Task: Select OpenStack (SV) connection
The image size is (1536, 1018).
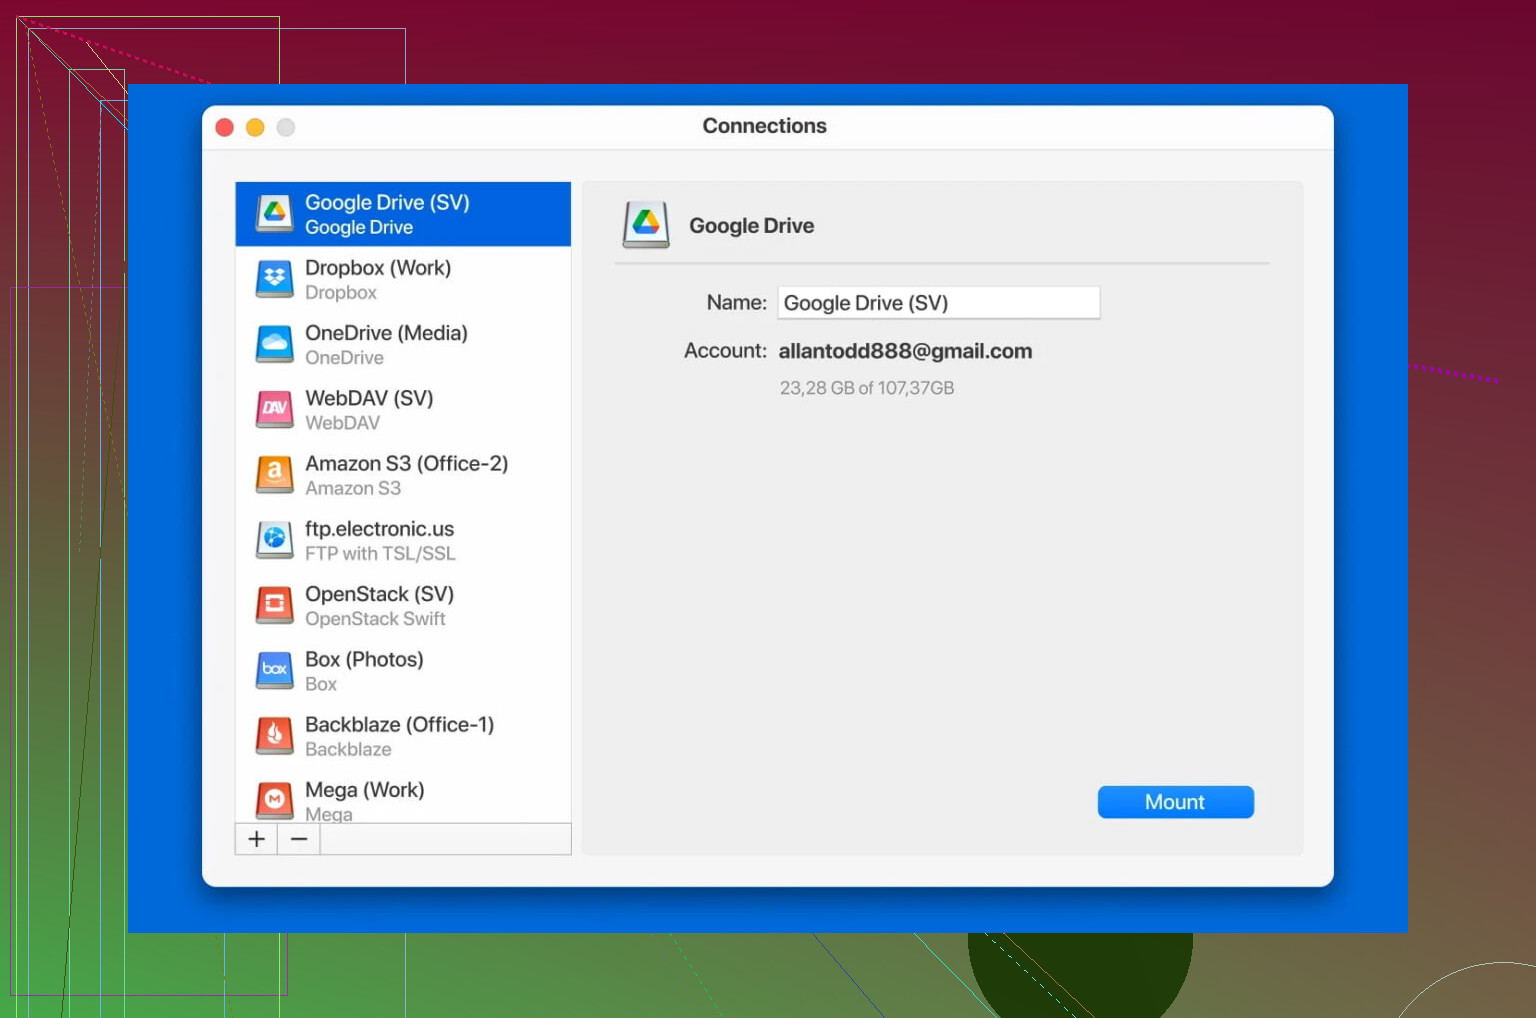Action: 403,605
